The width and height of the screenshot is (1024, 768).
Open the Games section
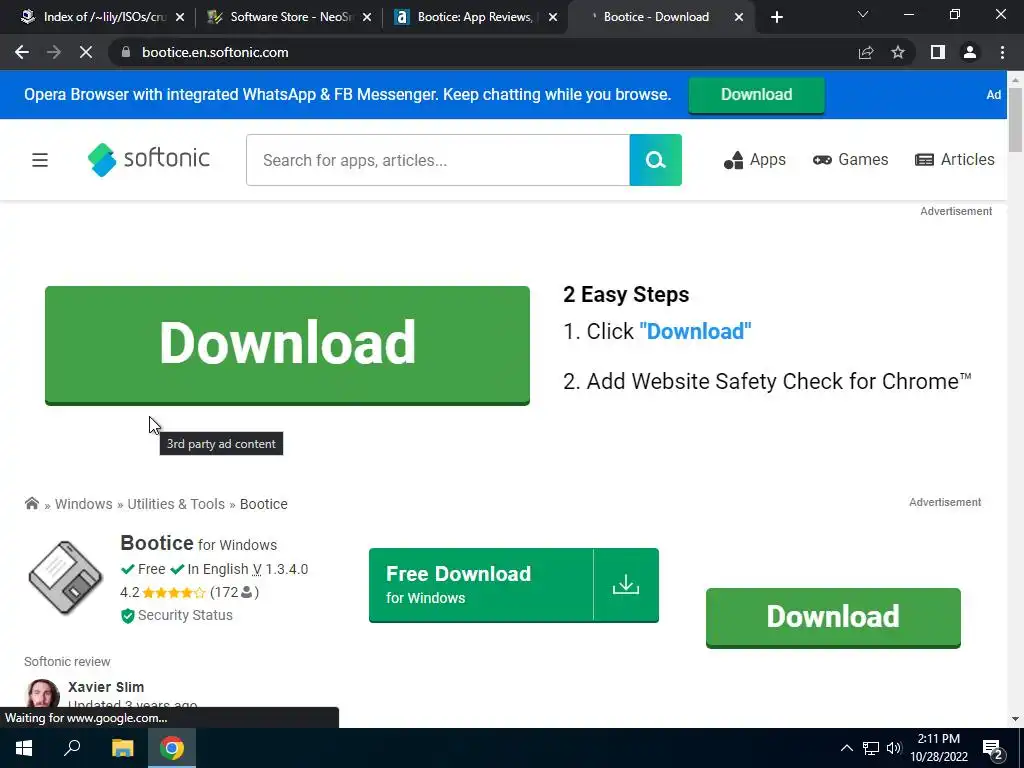[850, 160]
